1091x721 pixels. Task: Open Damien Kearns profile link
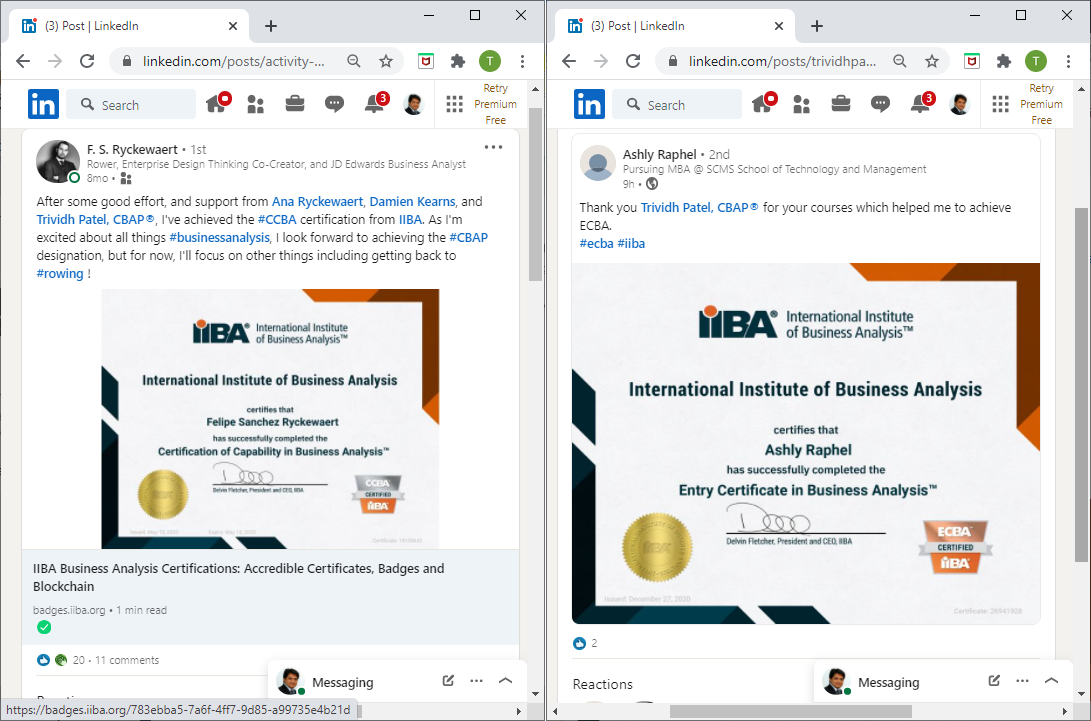(x=413, y=201)
